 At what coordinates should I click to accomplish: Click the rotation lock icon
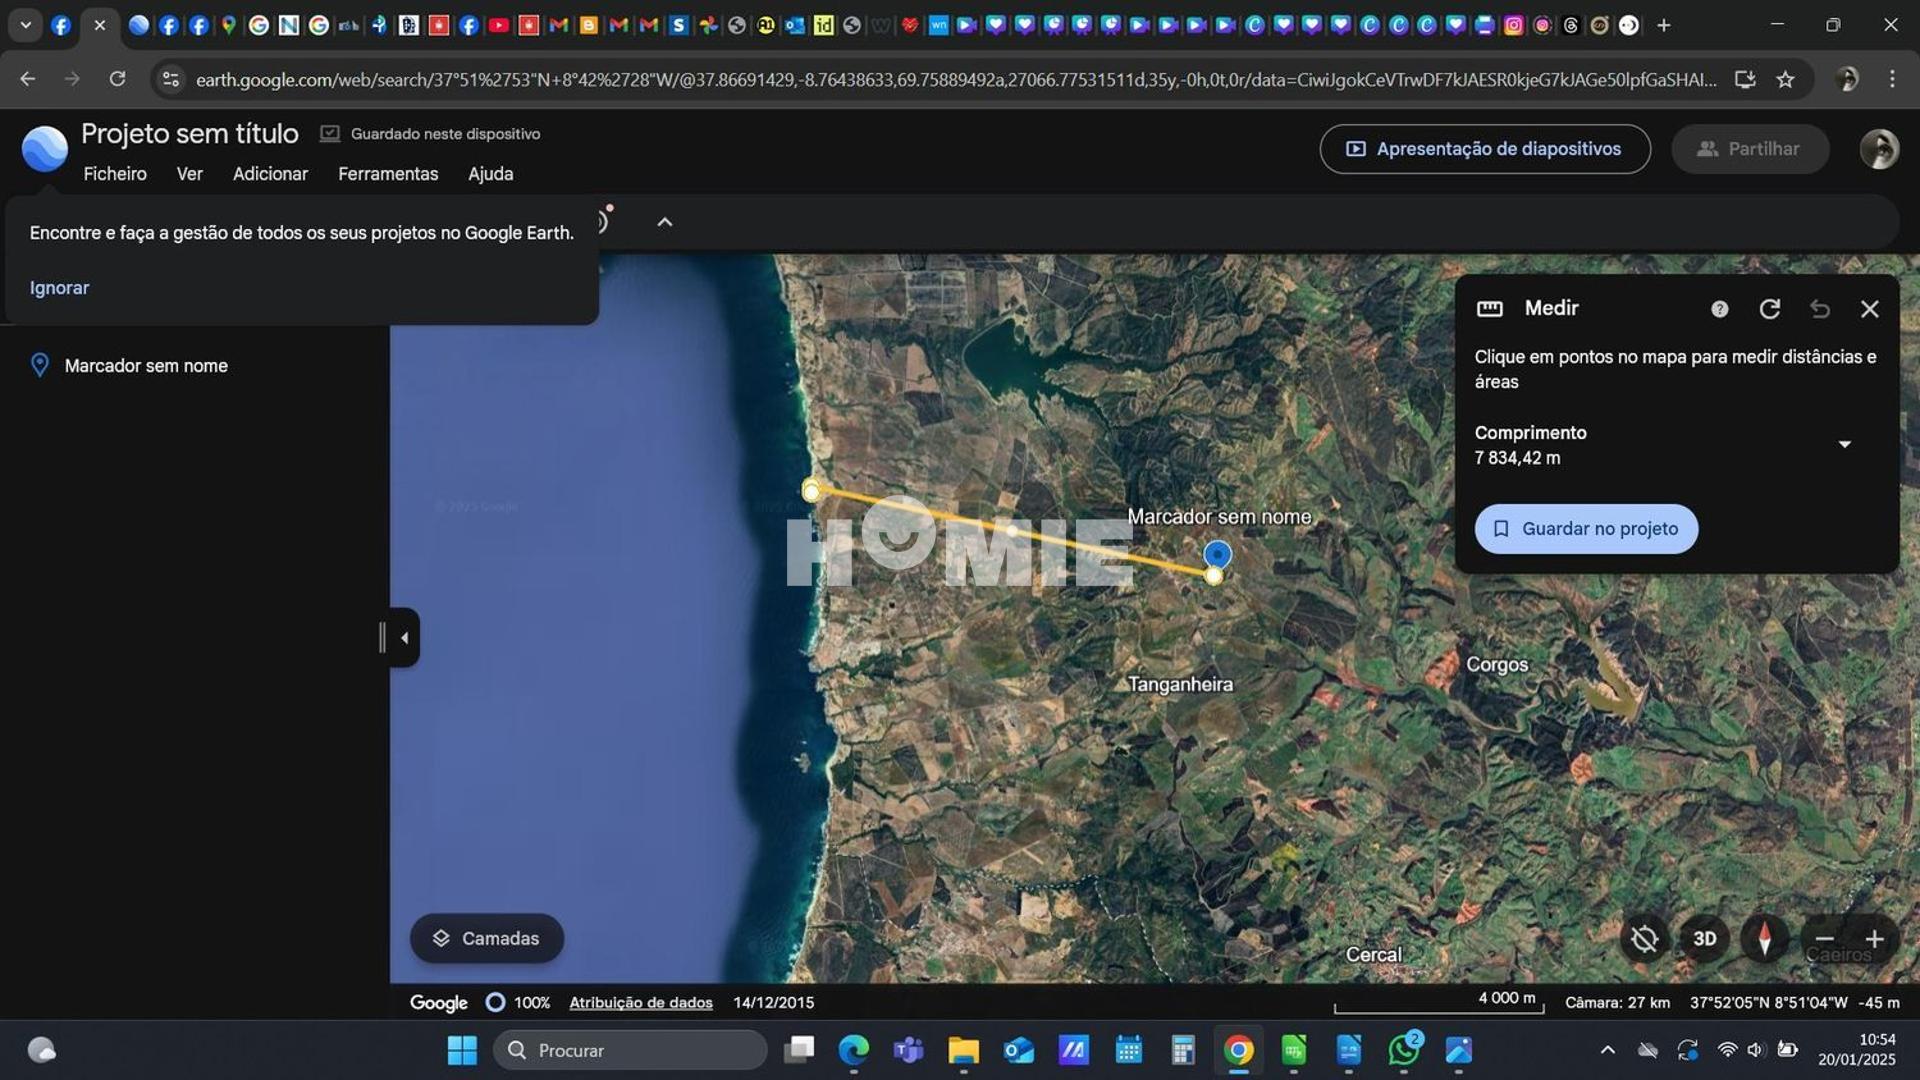tap(1644, 939)
